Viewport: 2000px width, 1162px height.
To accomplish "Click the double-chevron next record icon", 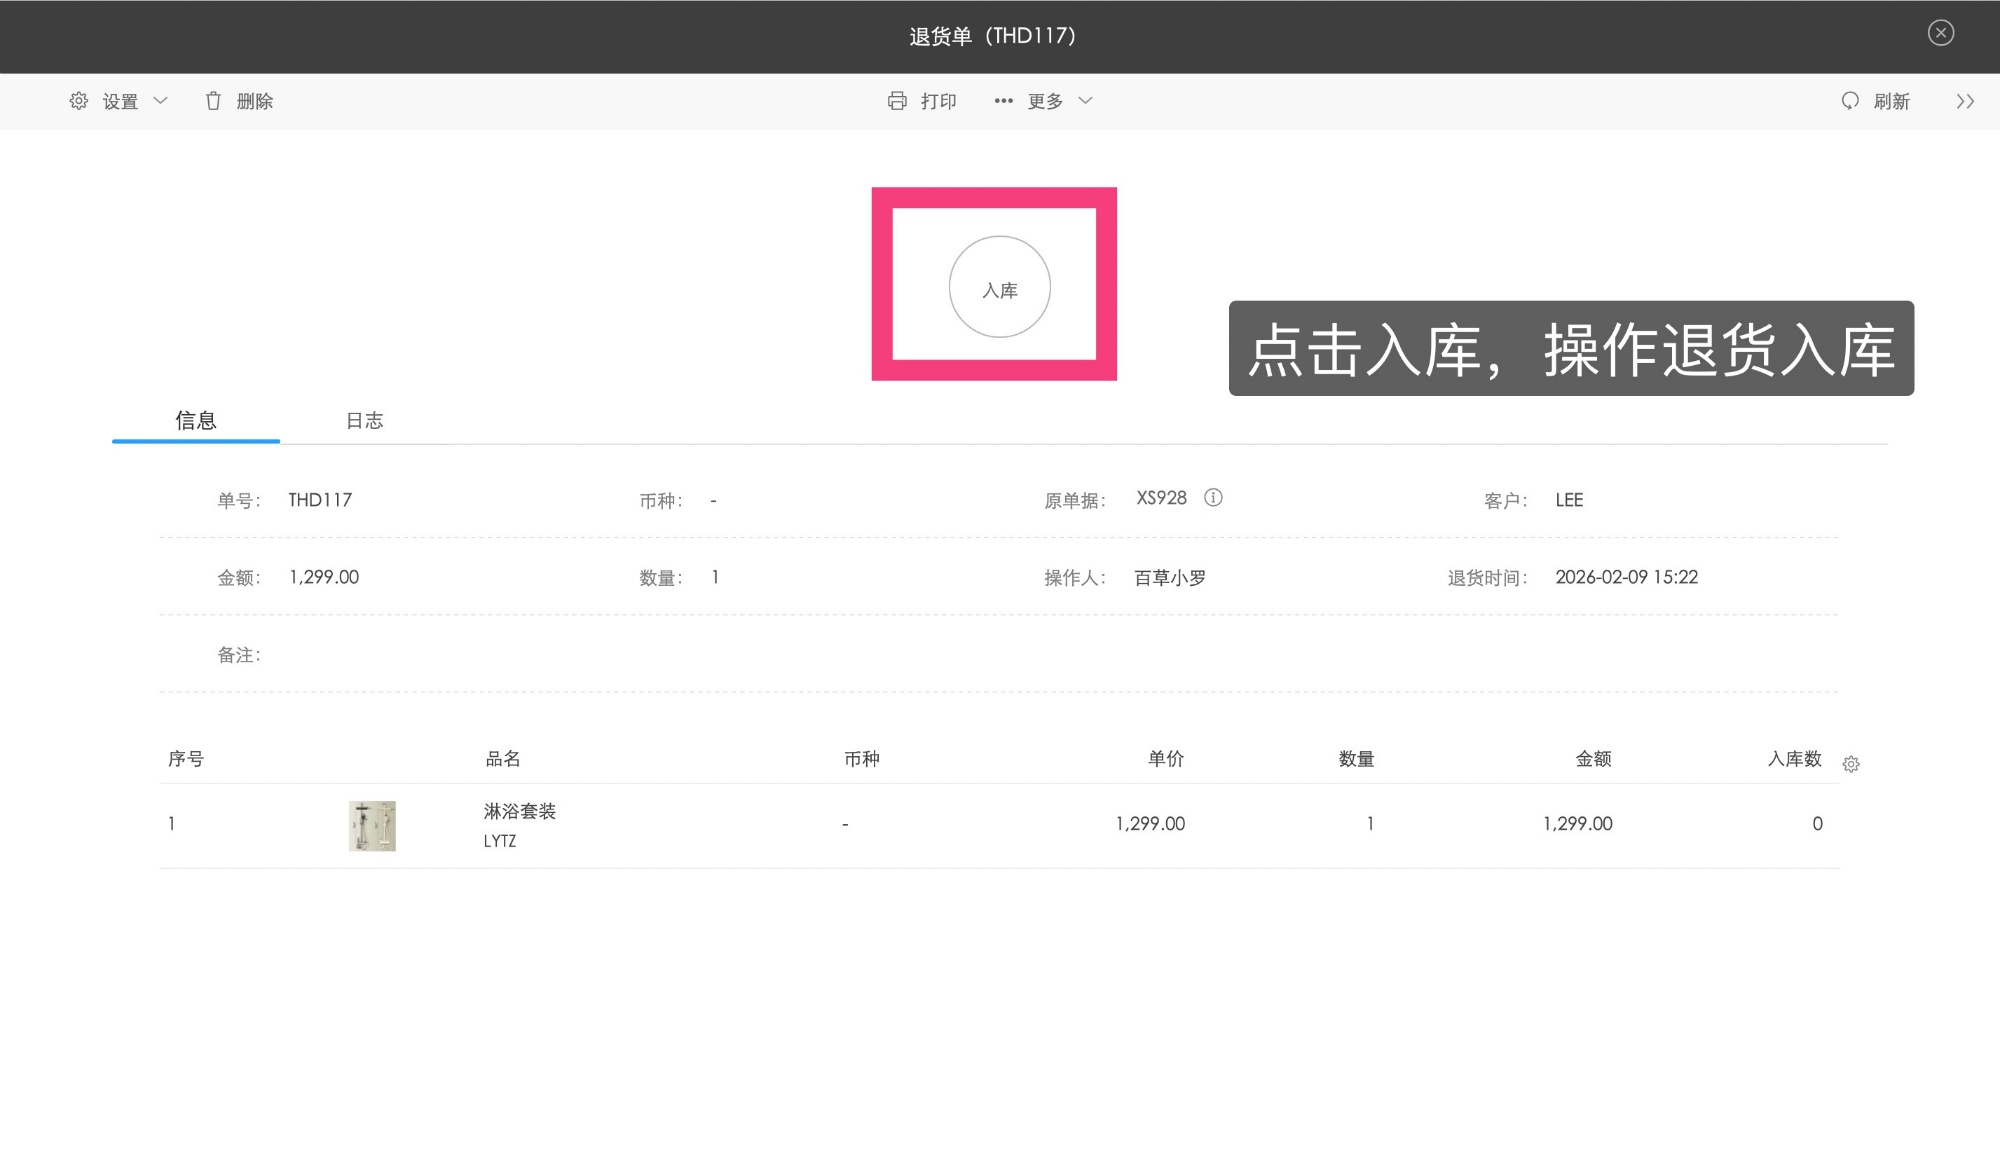I will tap(1965, 101).
